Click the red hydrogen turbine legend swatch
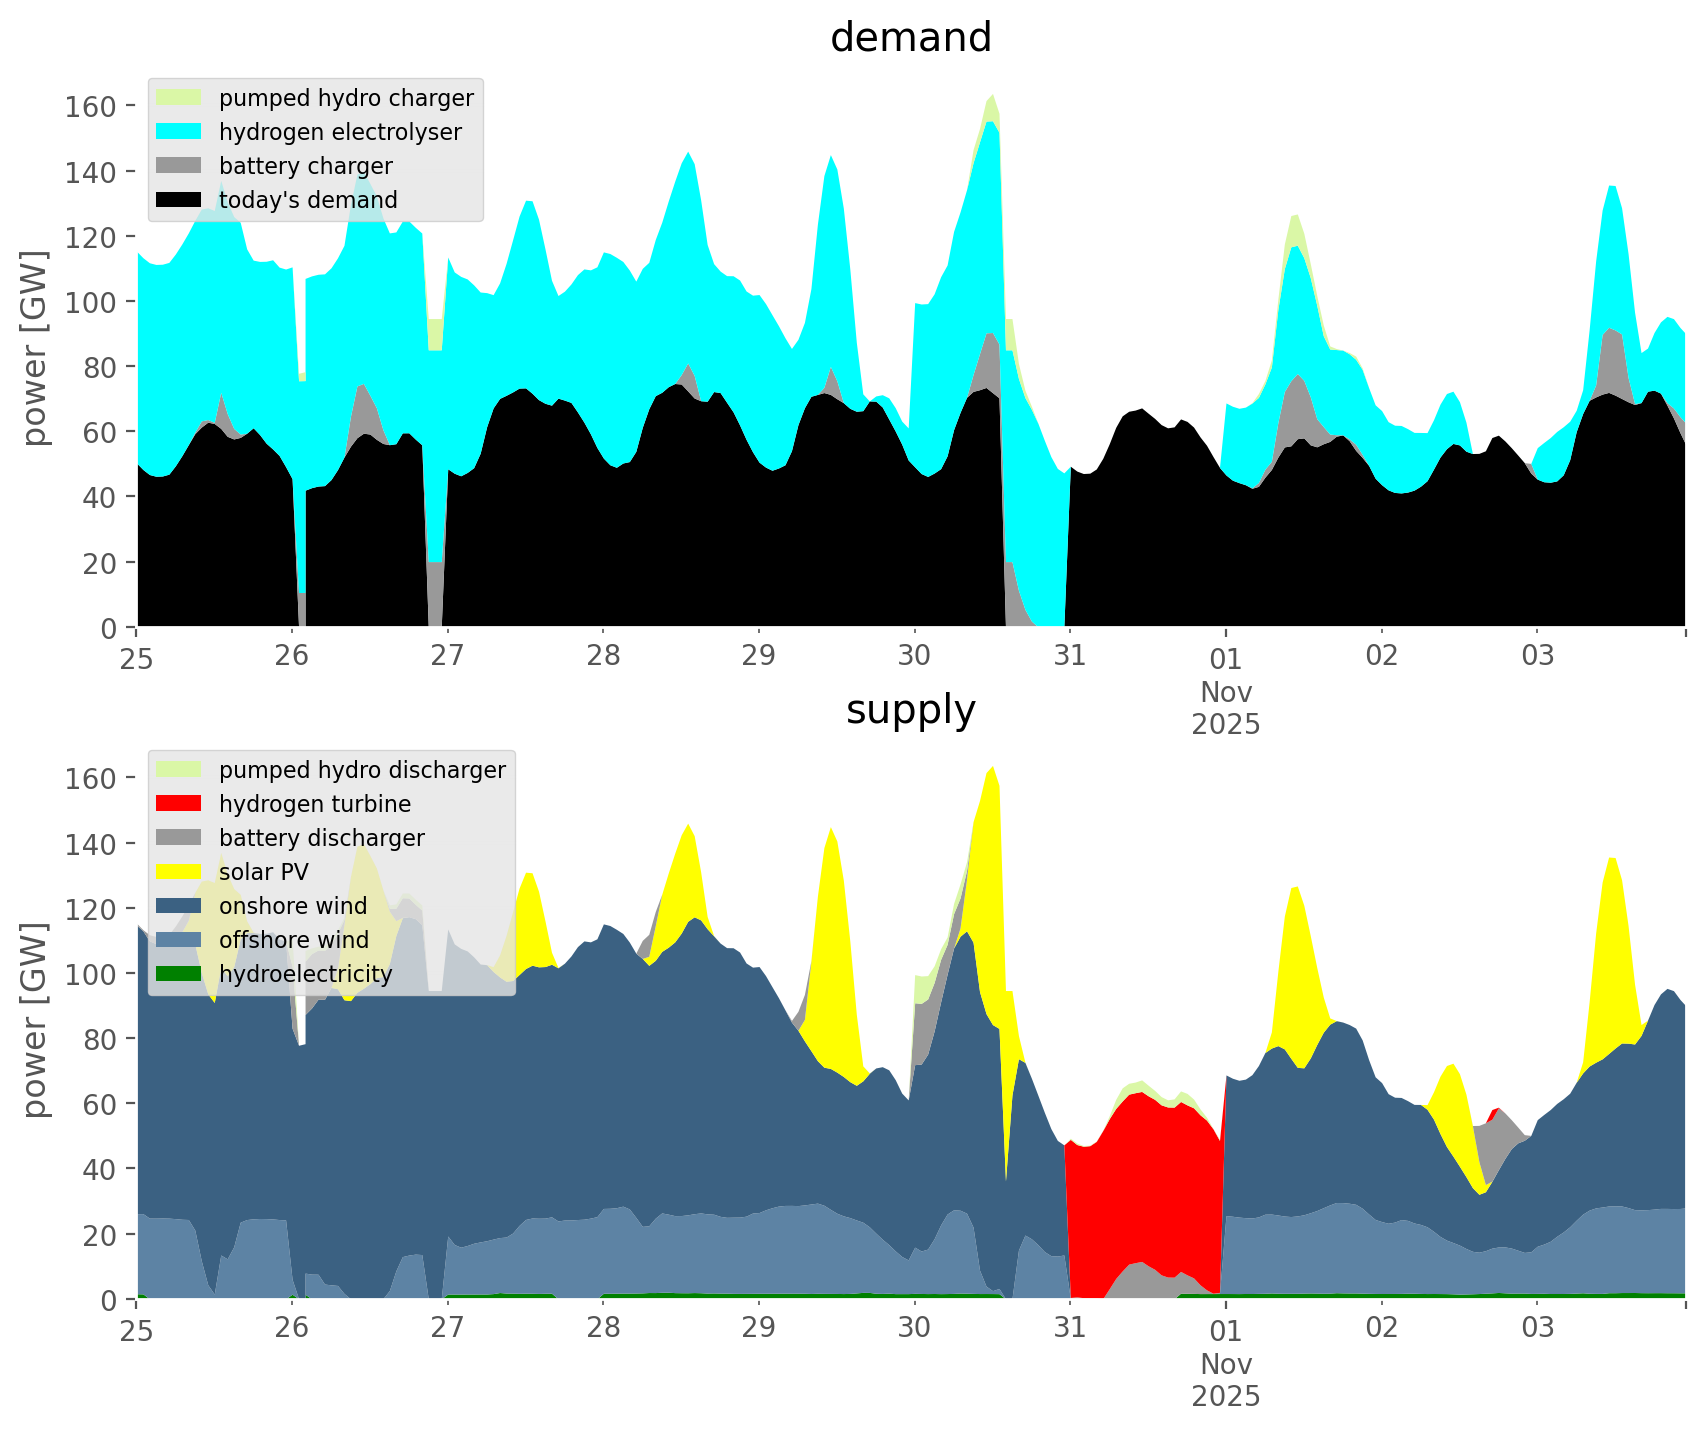Screen dimensions: 1706x1431 [x=179, y=804]
